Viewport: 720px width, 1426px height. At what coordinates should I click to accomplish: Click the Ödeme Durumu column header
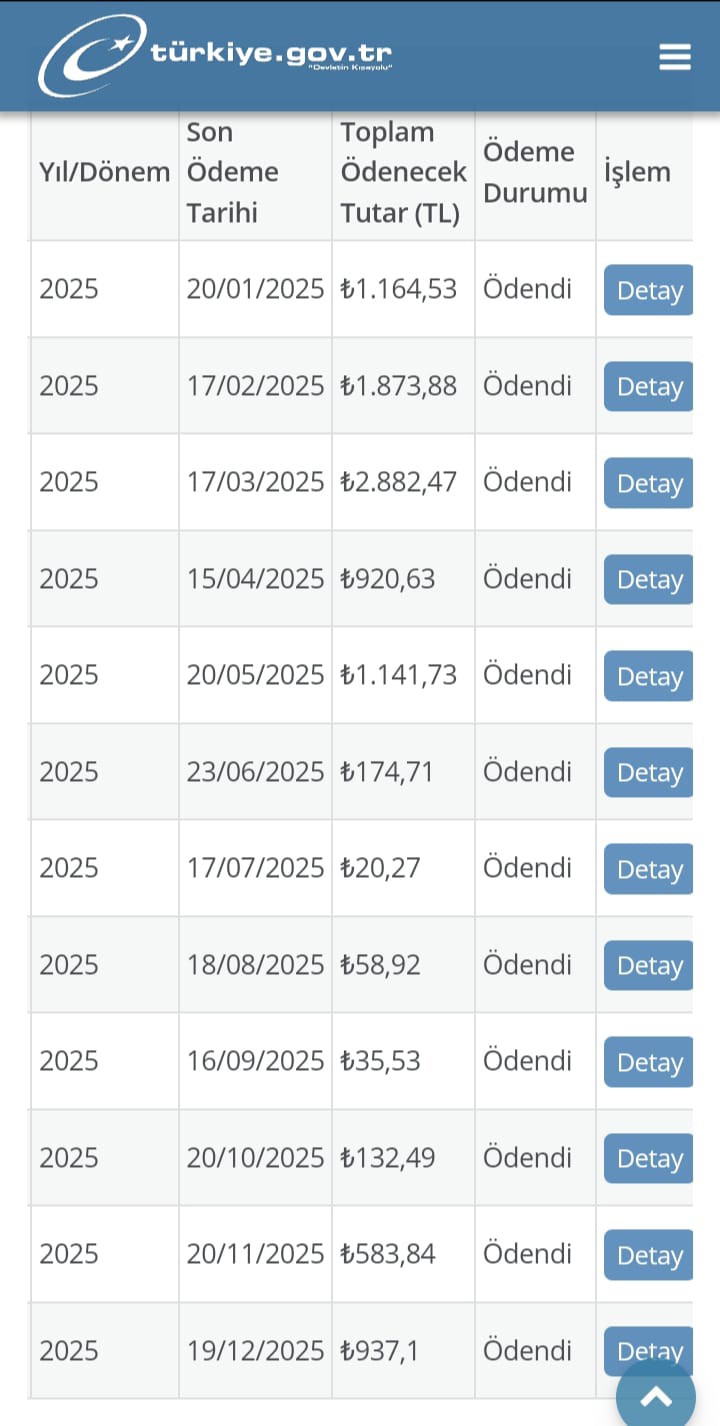click(x=535, y=172)
